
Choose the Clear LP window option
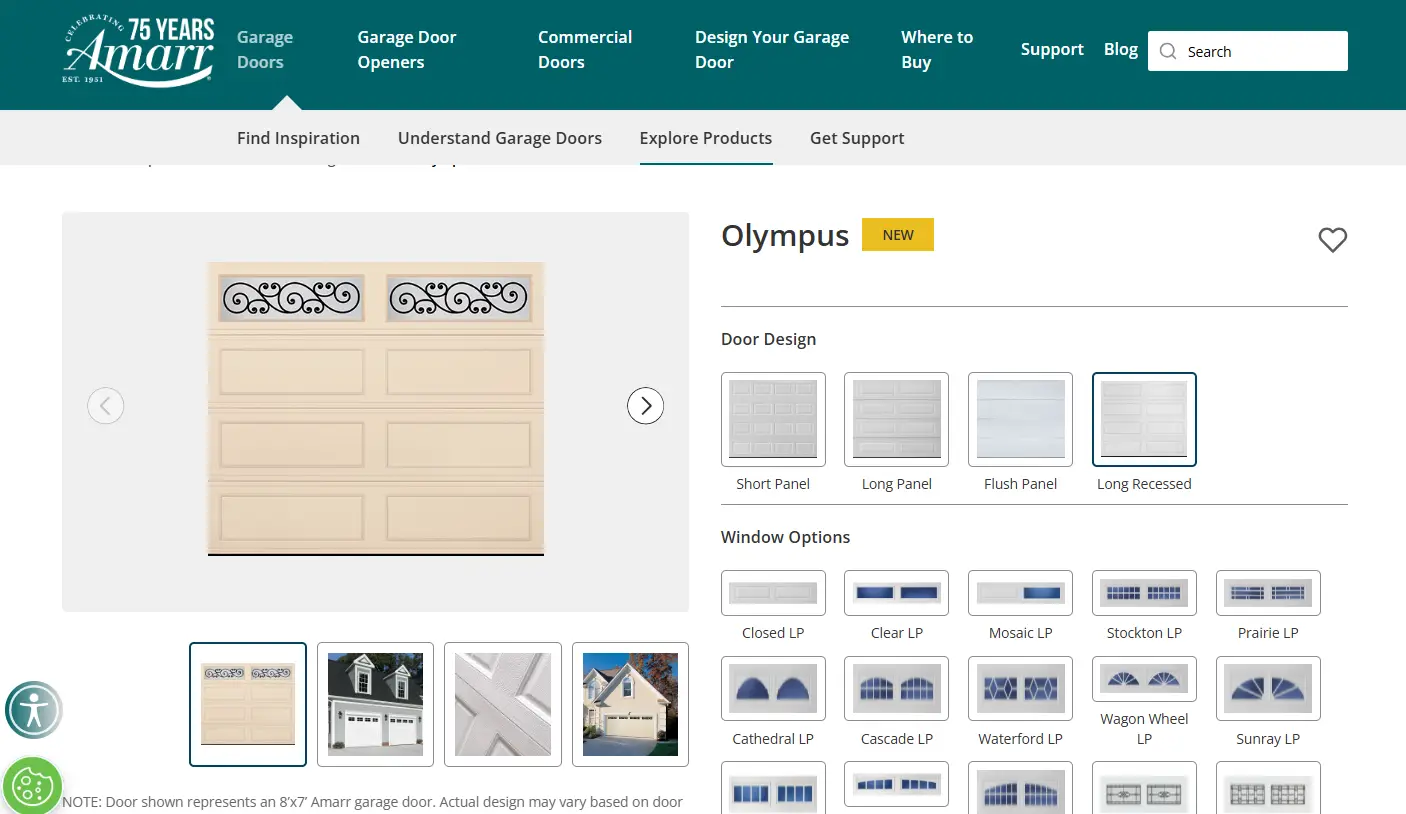tap(896, 593)
